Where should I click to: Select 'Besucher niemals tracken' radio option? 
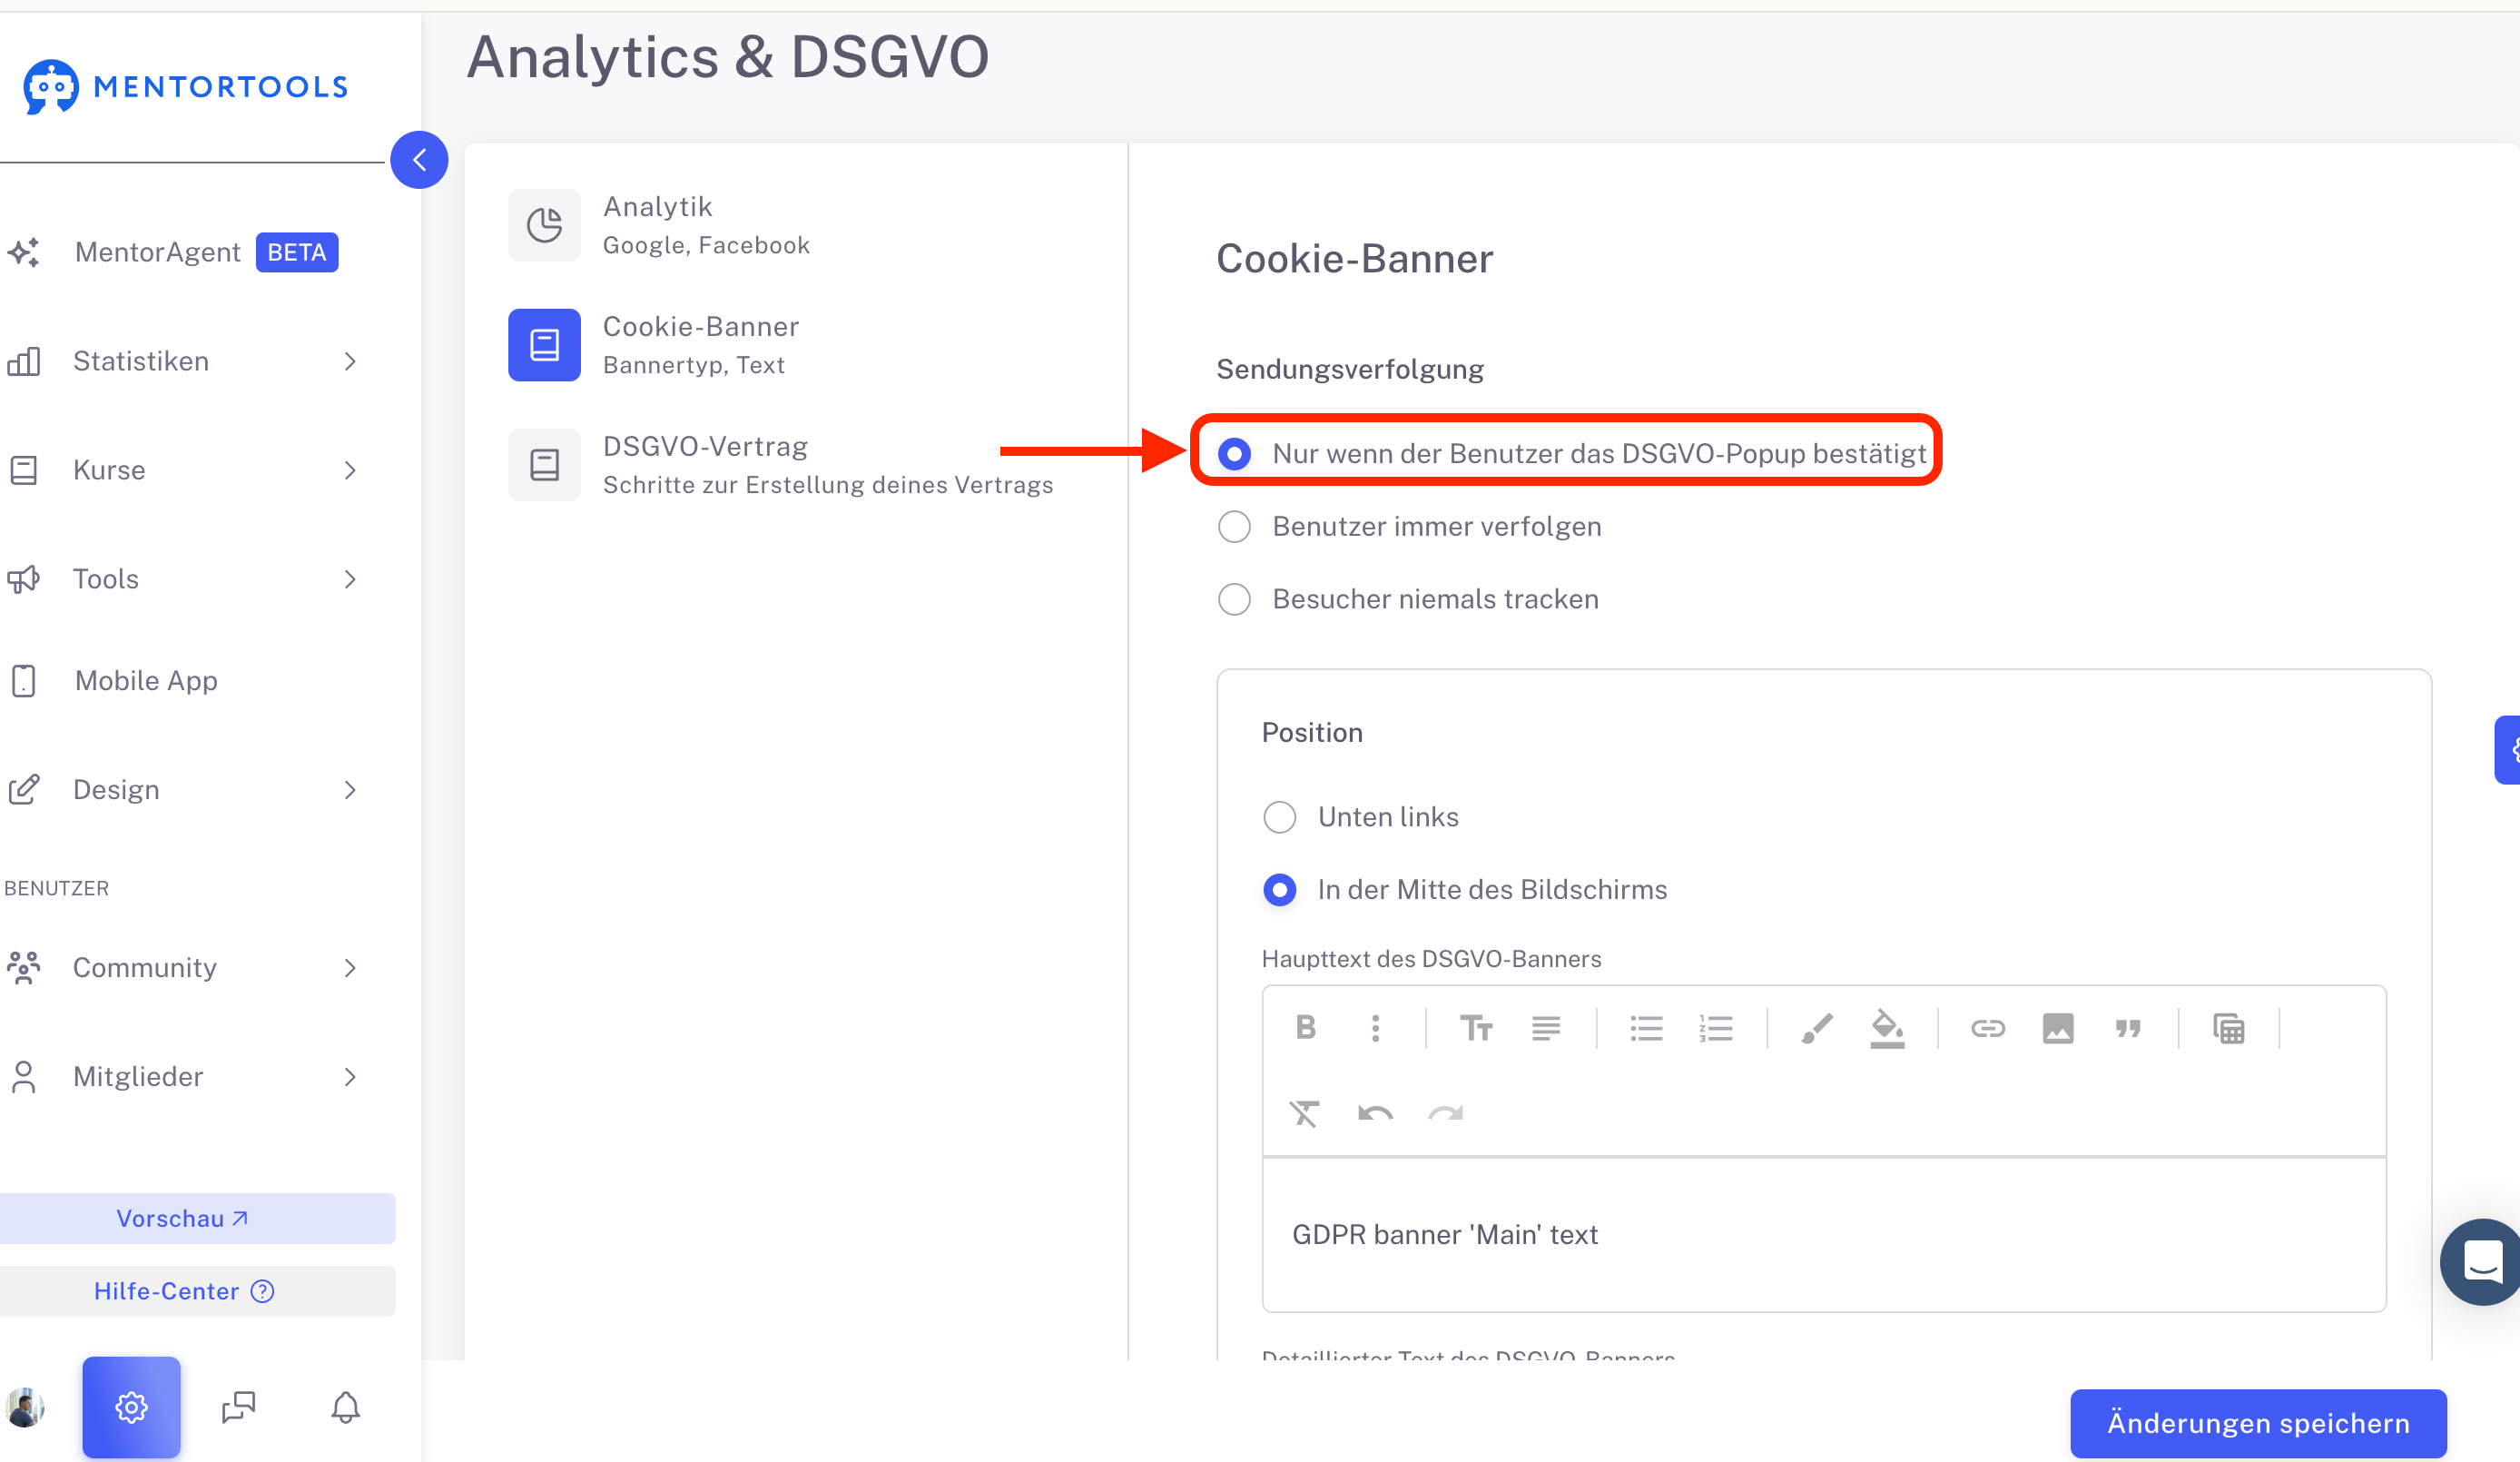[x=1408, y=599]
